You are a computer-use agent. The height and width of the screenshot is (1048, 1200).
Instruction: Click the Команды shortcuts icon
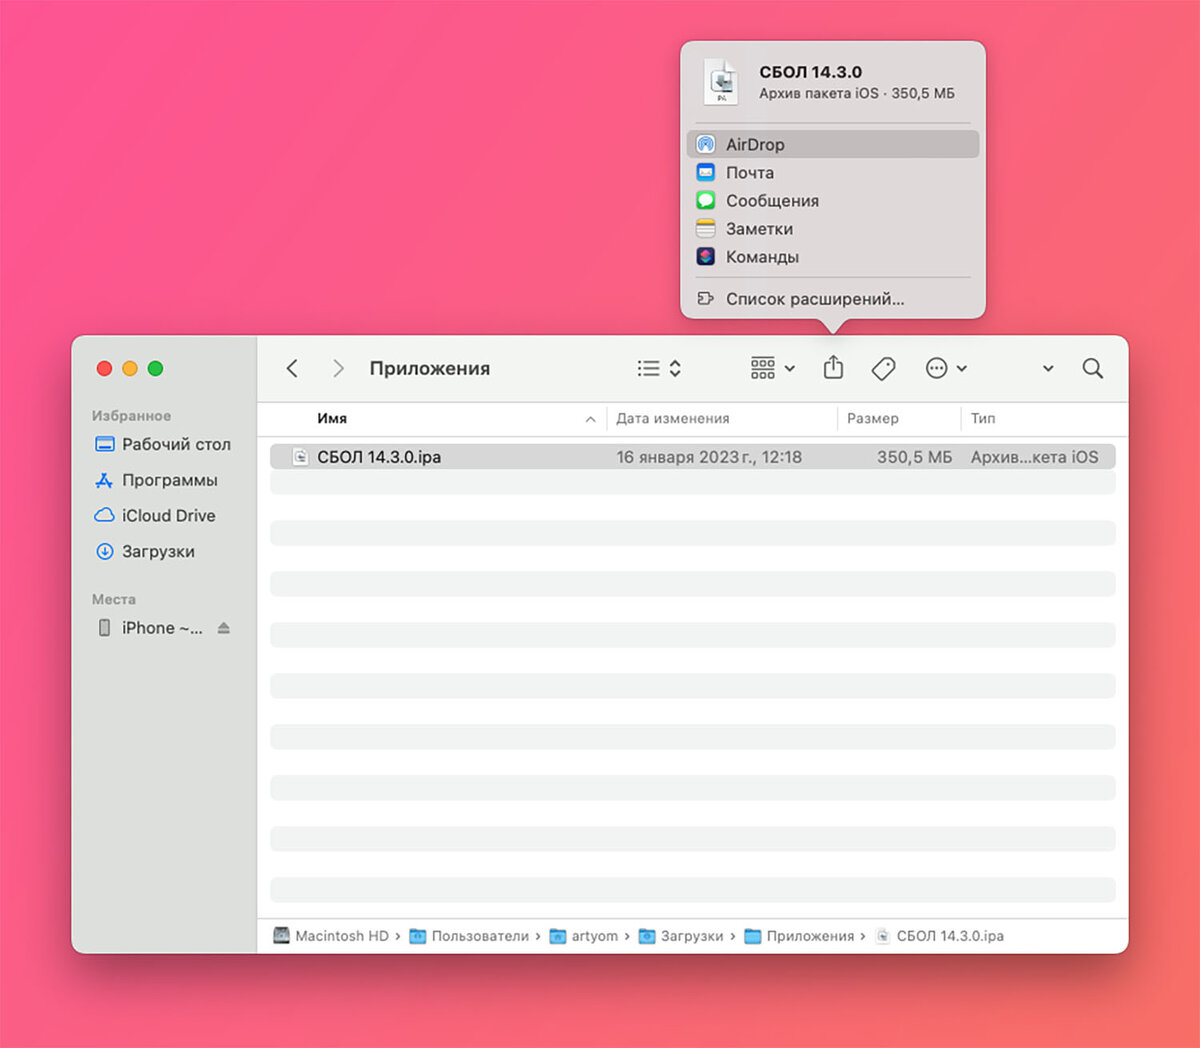[706, 256]
